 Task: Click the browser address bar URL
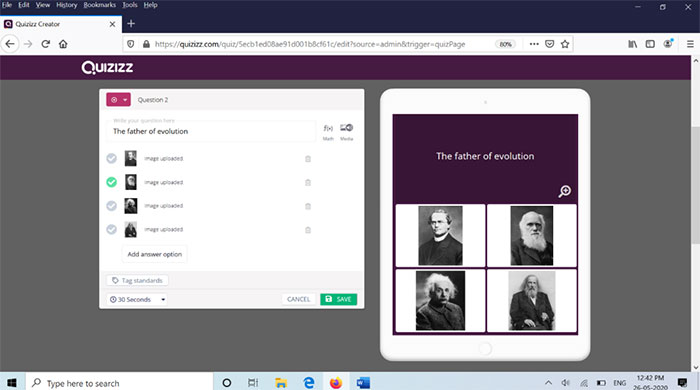310,44
